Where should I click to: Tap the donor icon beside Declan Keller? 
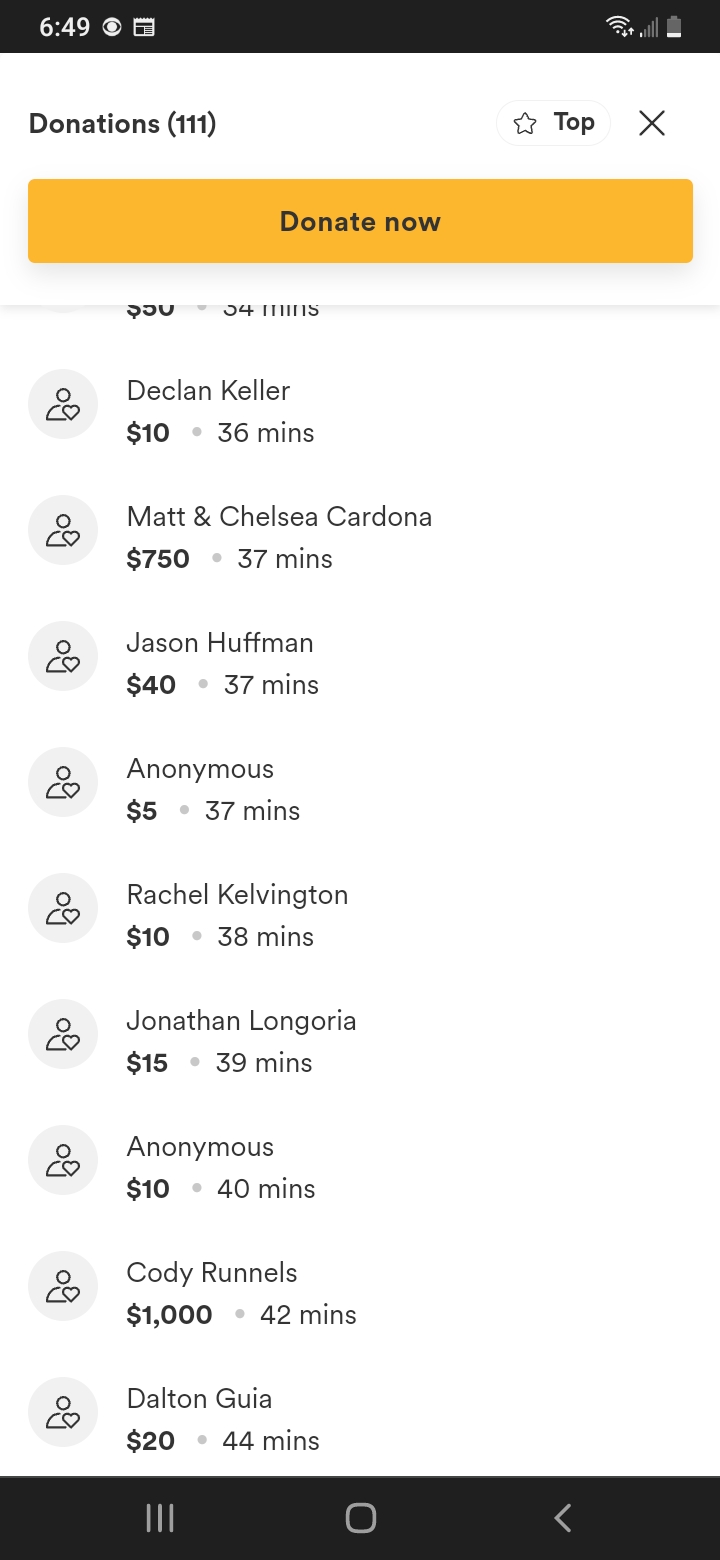pos(63,404)
